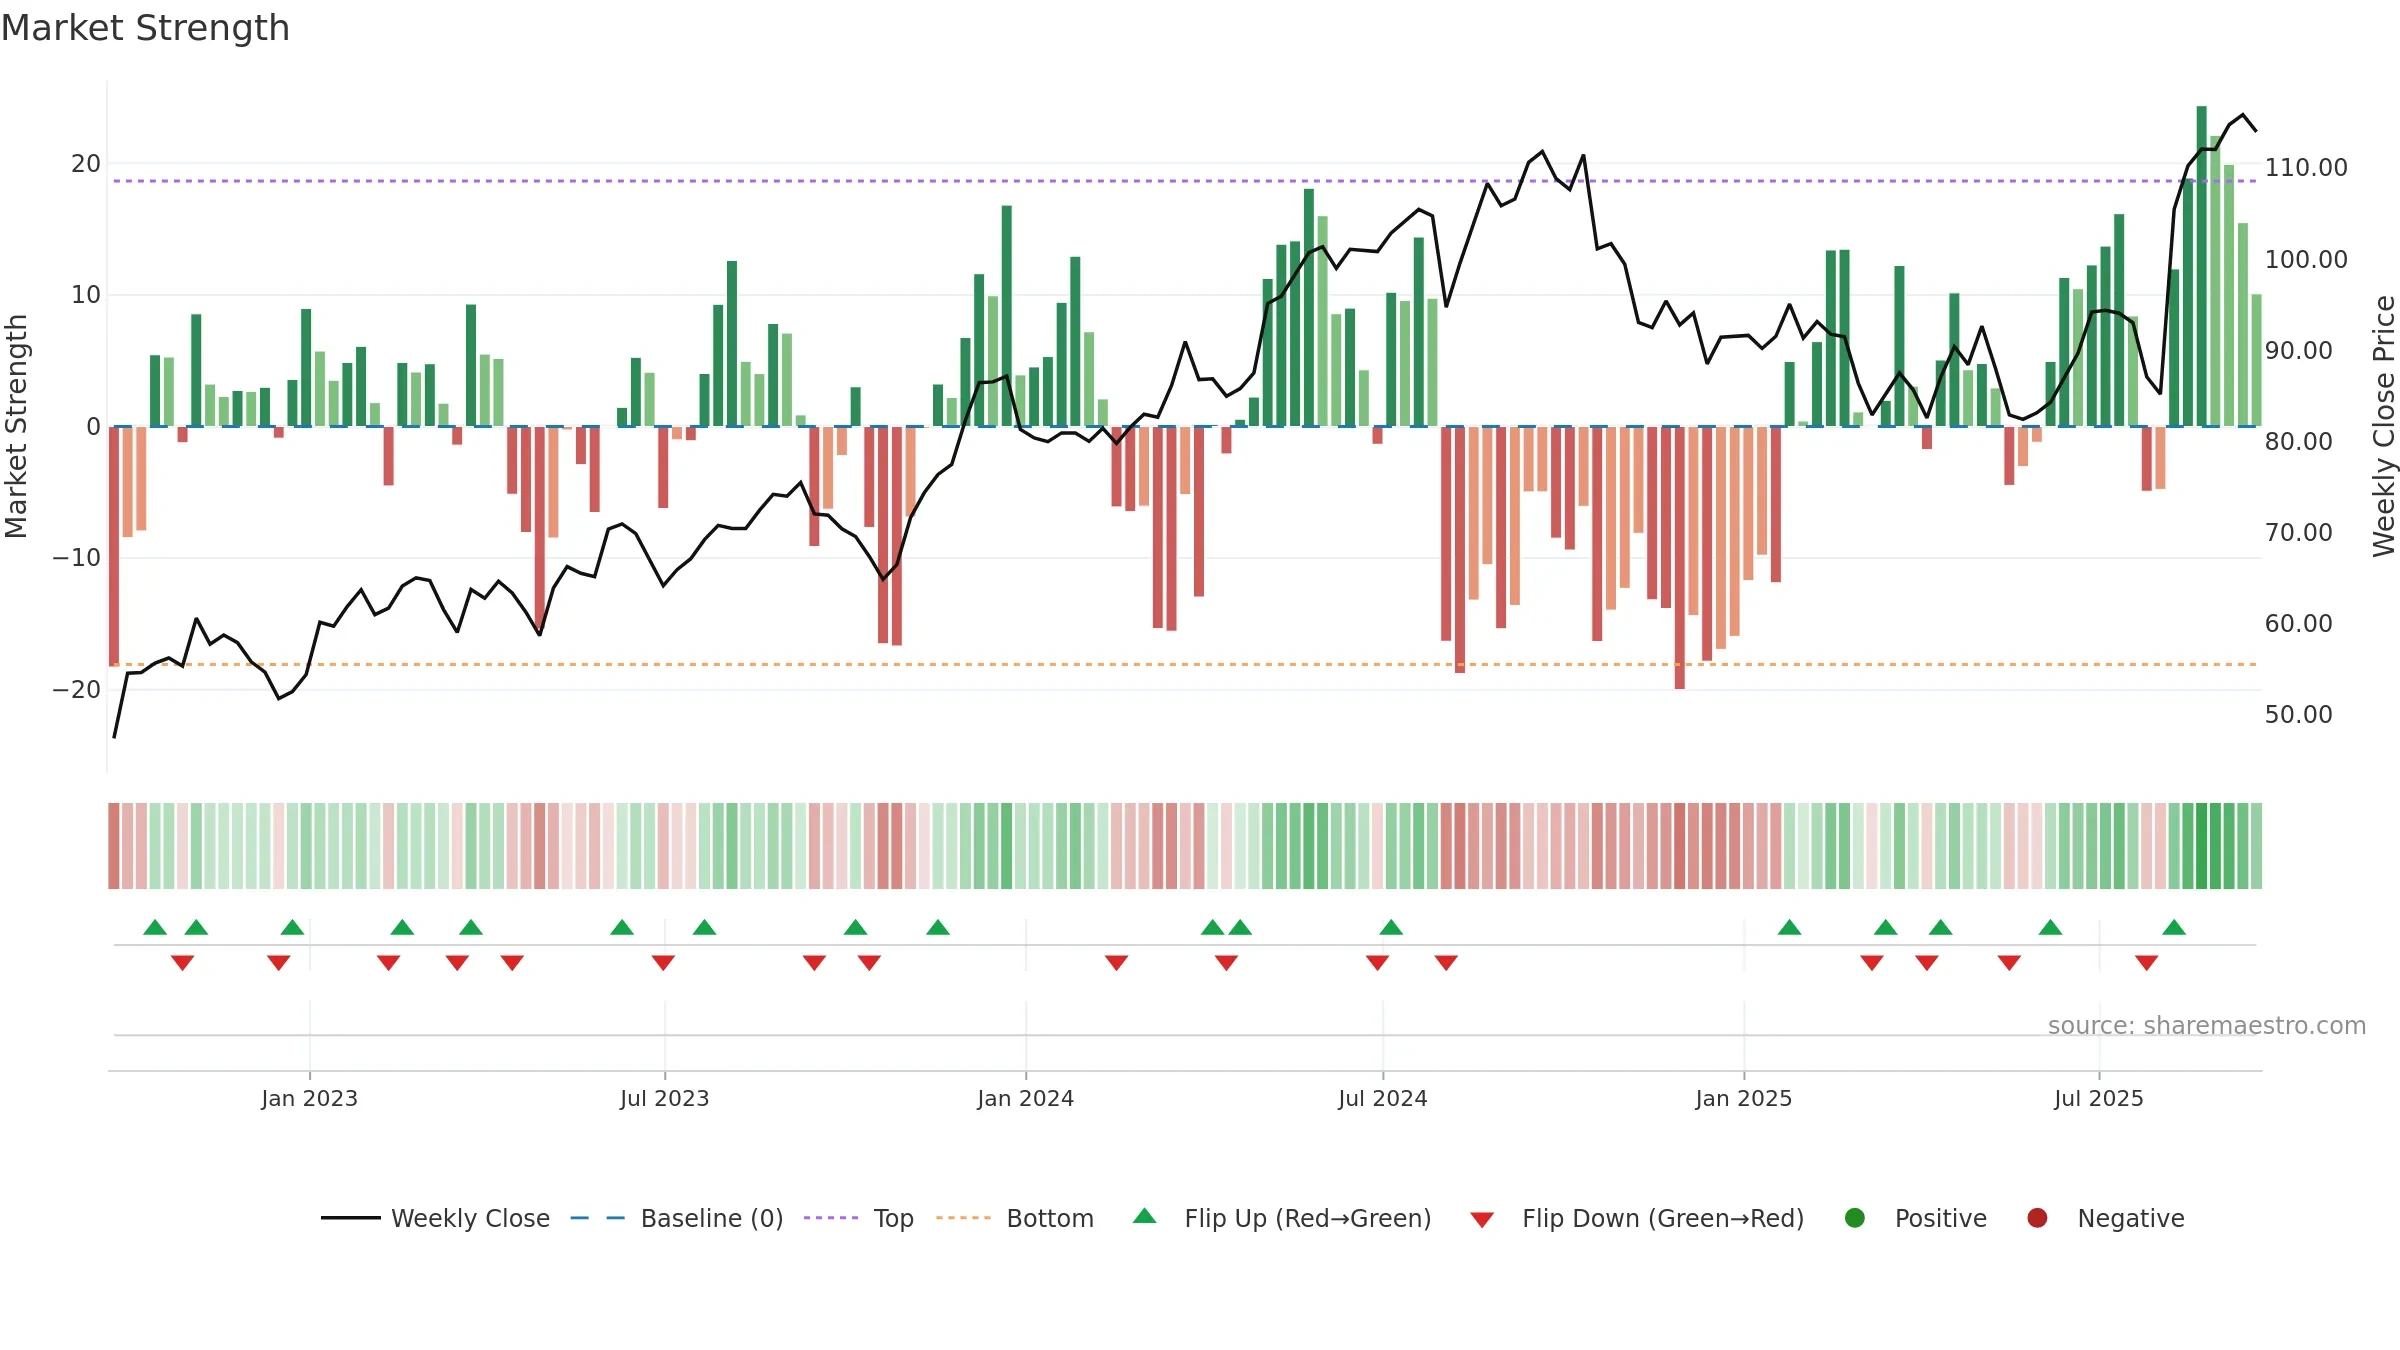
Task: Hide the Bottom threshold legend entry
Action: tap(1015, 1218)
